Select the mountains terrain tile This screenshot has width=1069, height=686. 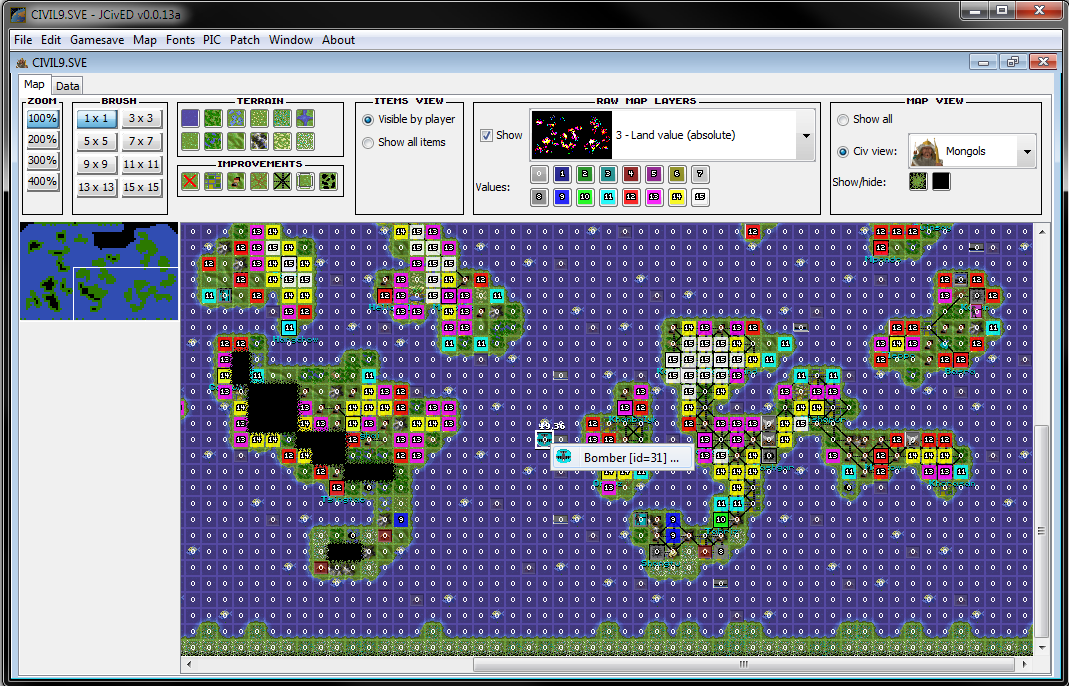click(x=260, y=141)
